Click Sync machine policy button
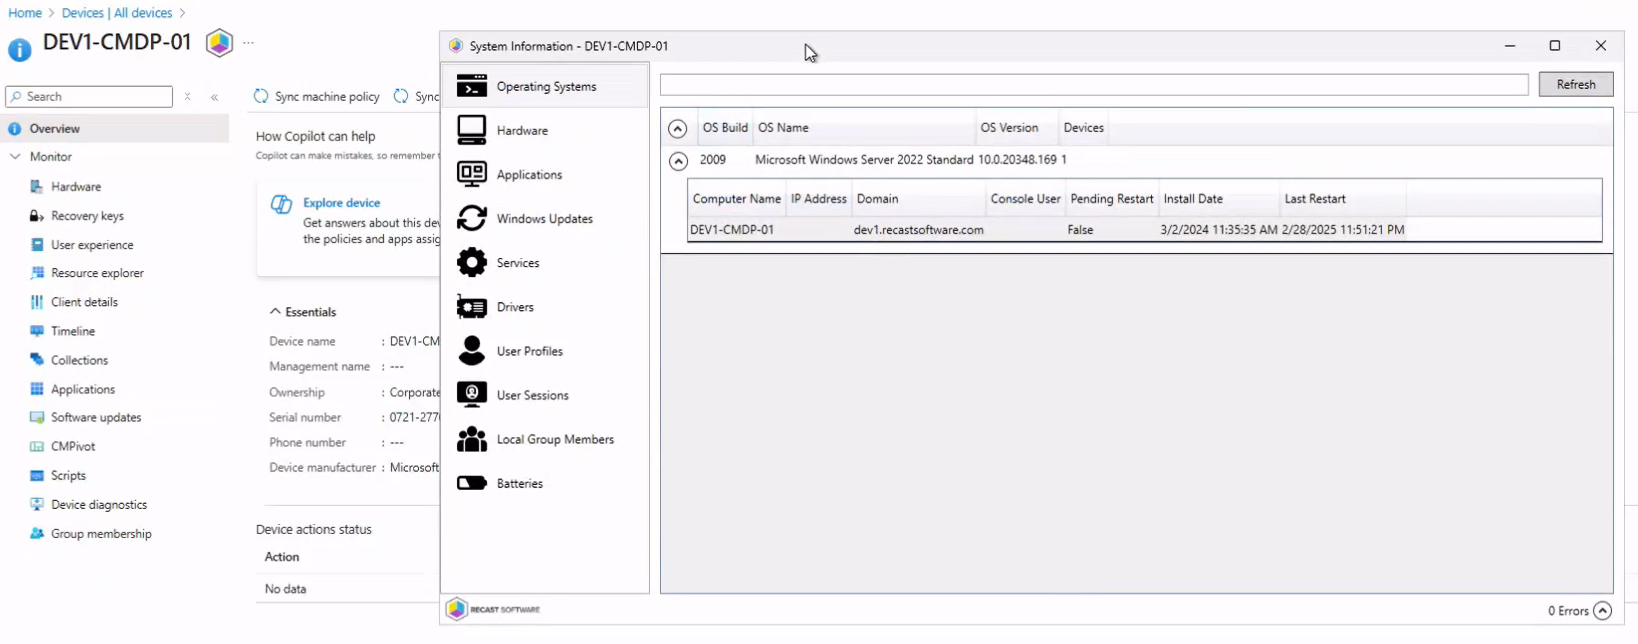The height and width of the screenshot is (644, 1638). (x=317, y=96)
